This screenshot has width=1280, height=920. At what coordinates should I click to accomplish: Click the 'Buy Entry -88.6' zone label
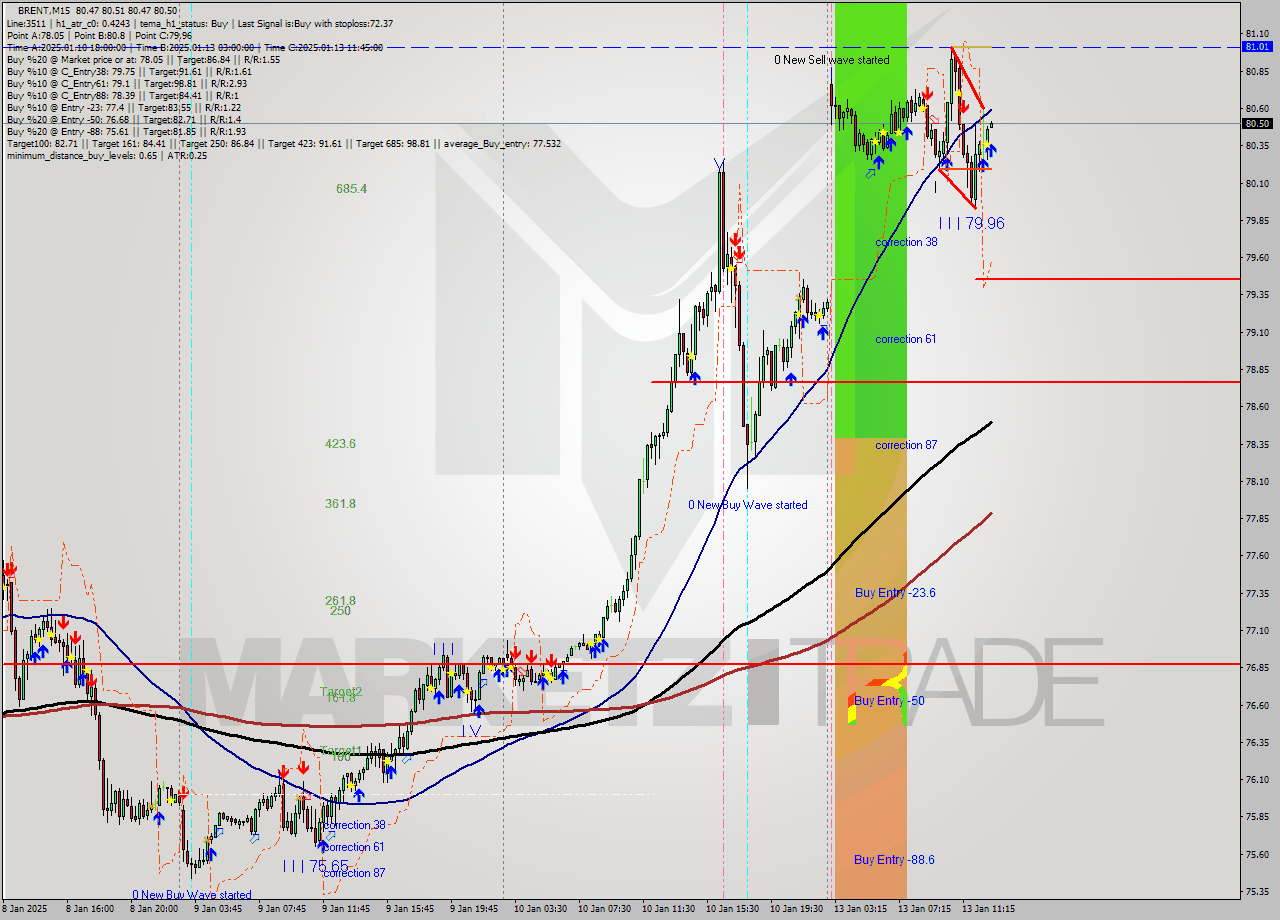click(895, 860)
